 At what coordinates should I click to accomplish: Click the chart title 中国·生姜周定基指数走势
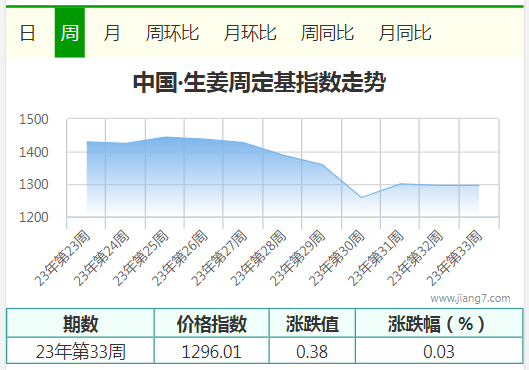pos(259,82)
